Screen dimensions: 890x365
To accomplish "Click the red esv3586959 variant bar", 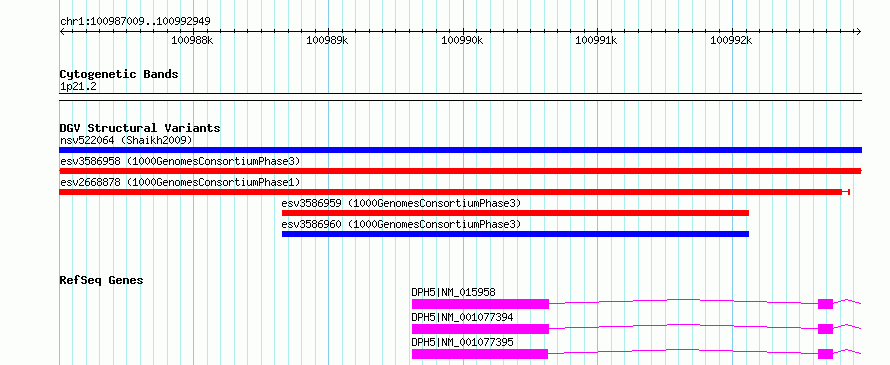I will [515, 213].
